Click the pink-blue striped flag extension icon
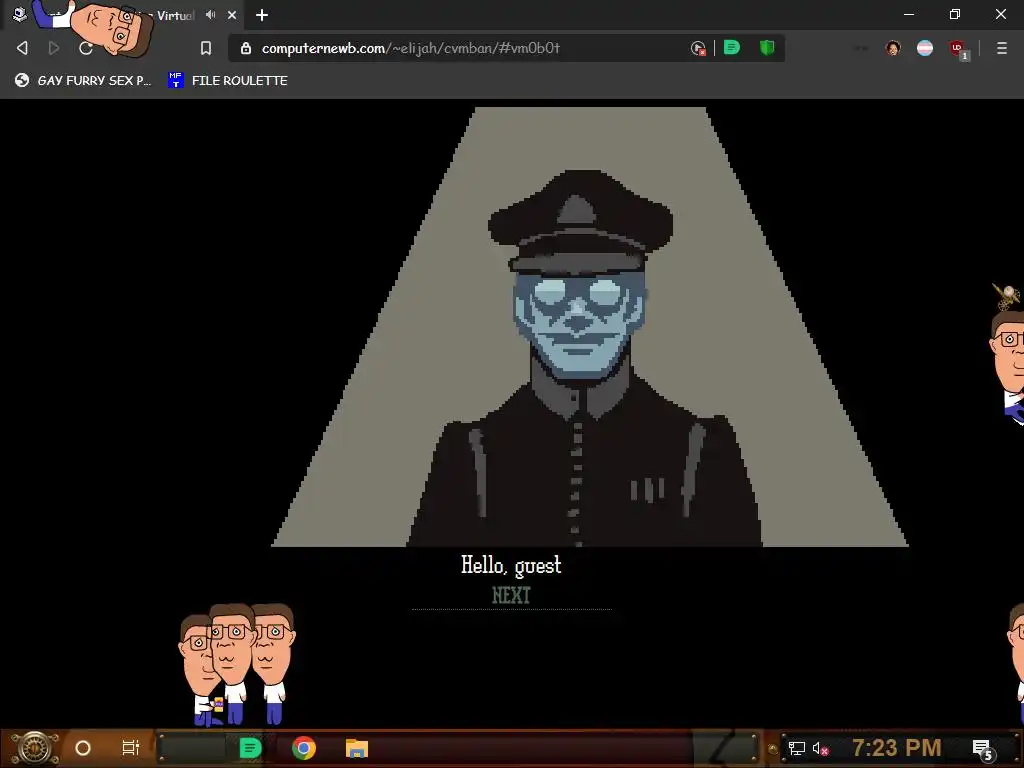Image resolution: width=1024 pixels, height=768 pixels. click(x=925, y=48)
